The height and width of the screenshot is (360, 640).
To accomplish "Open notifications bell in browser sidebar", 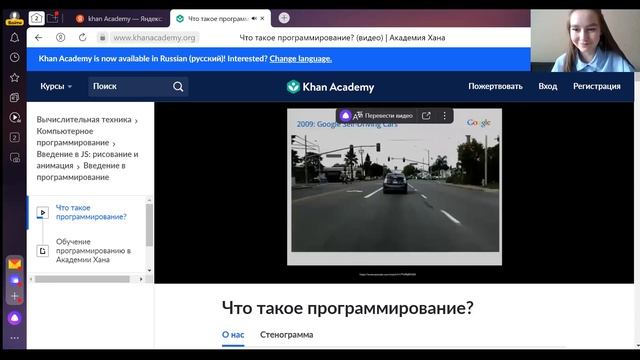I will tap(14, 38).
